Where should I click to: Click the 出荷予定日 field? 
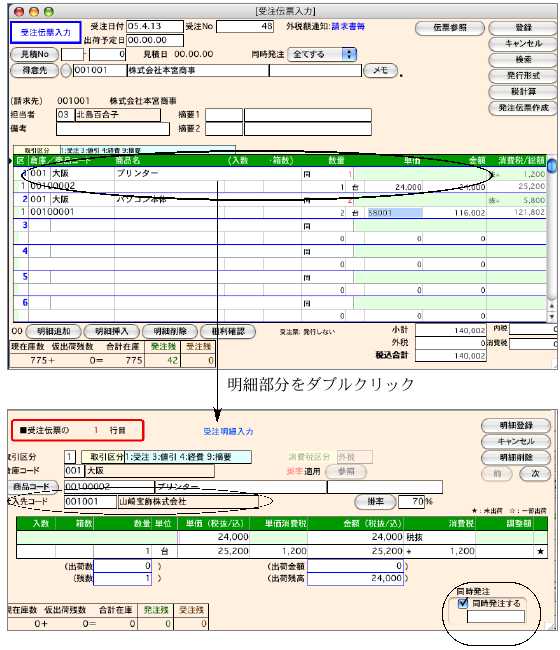click(155, 40)
